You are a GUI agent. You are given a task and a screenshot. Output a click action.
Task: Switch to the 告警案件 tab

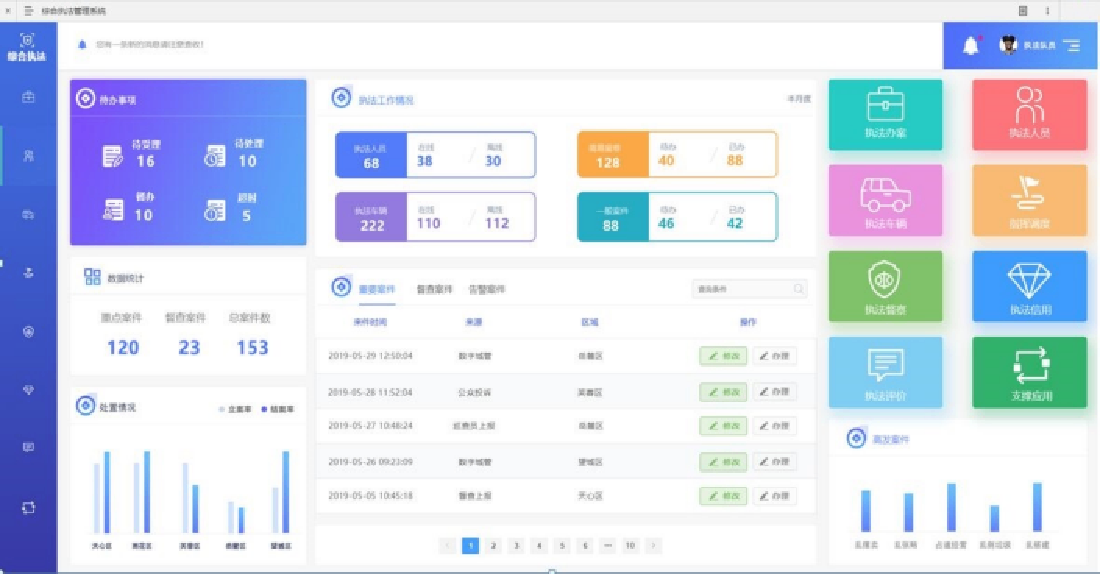tap(487, 289)
